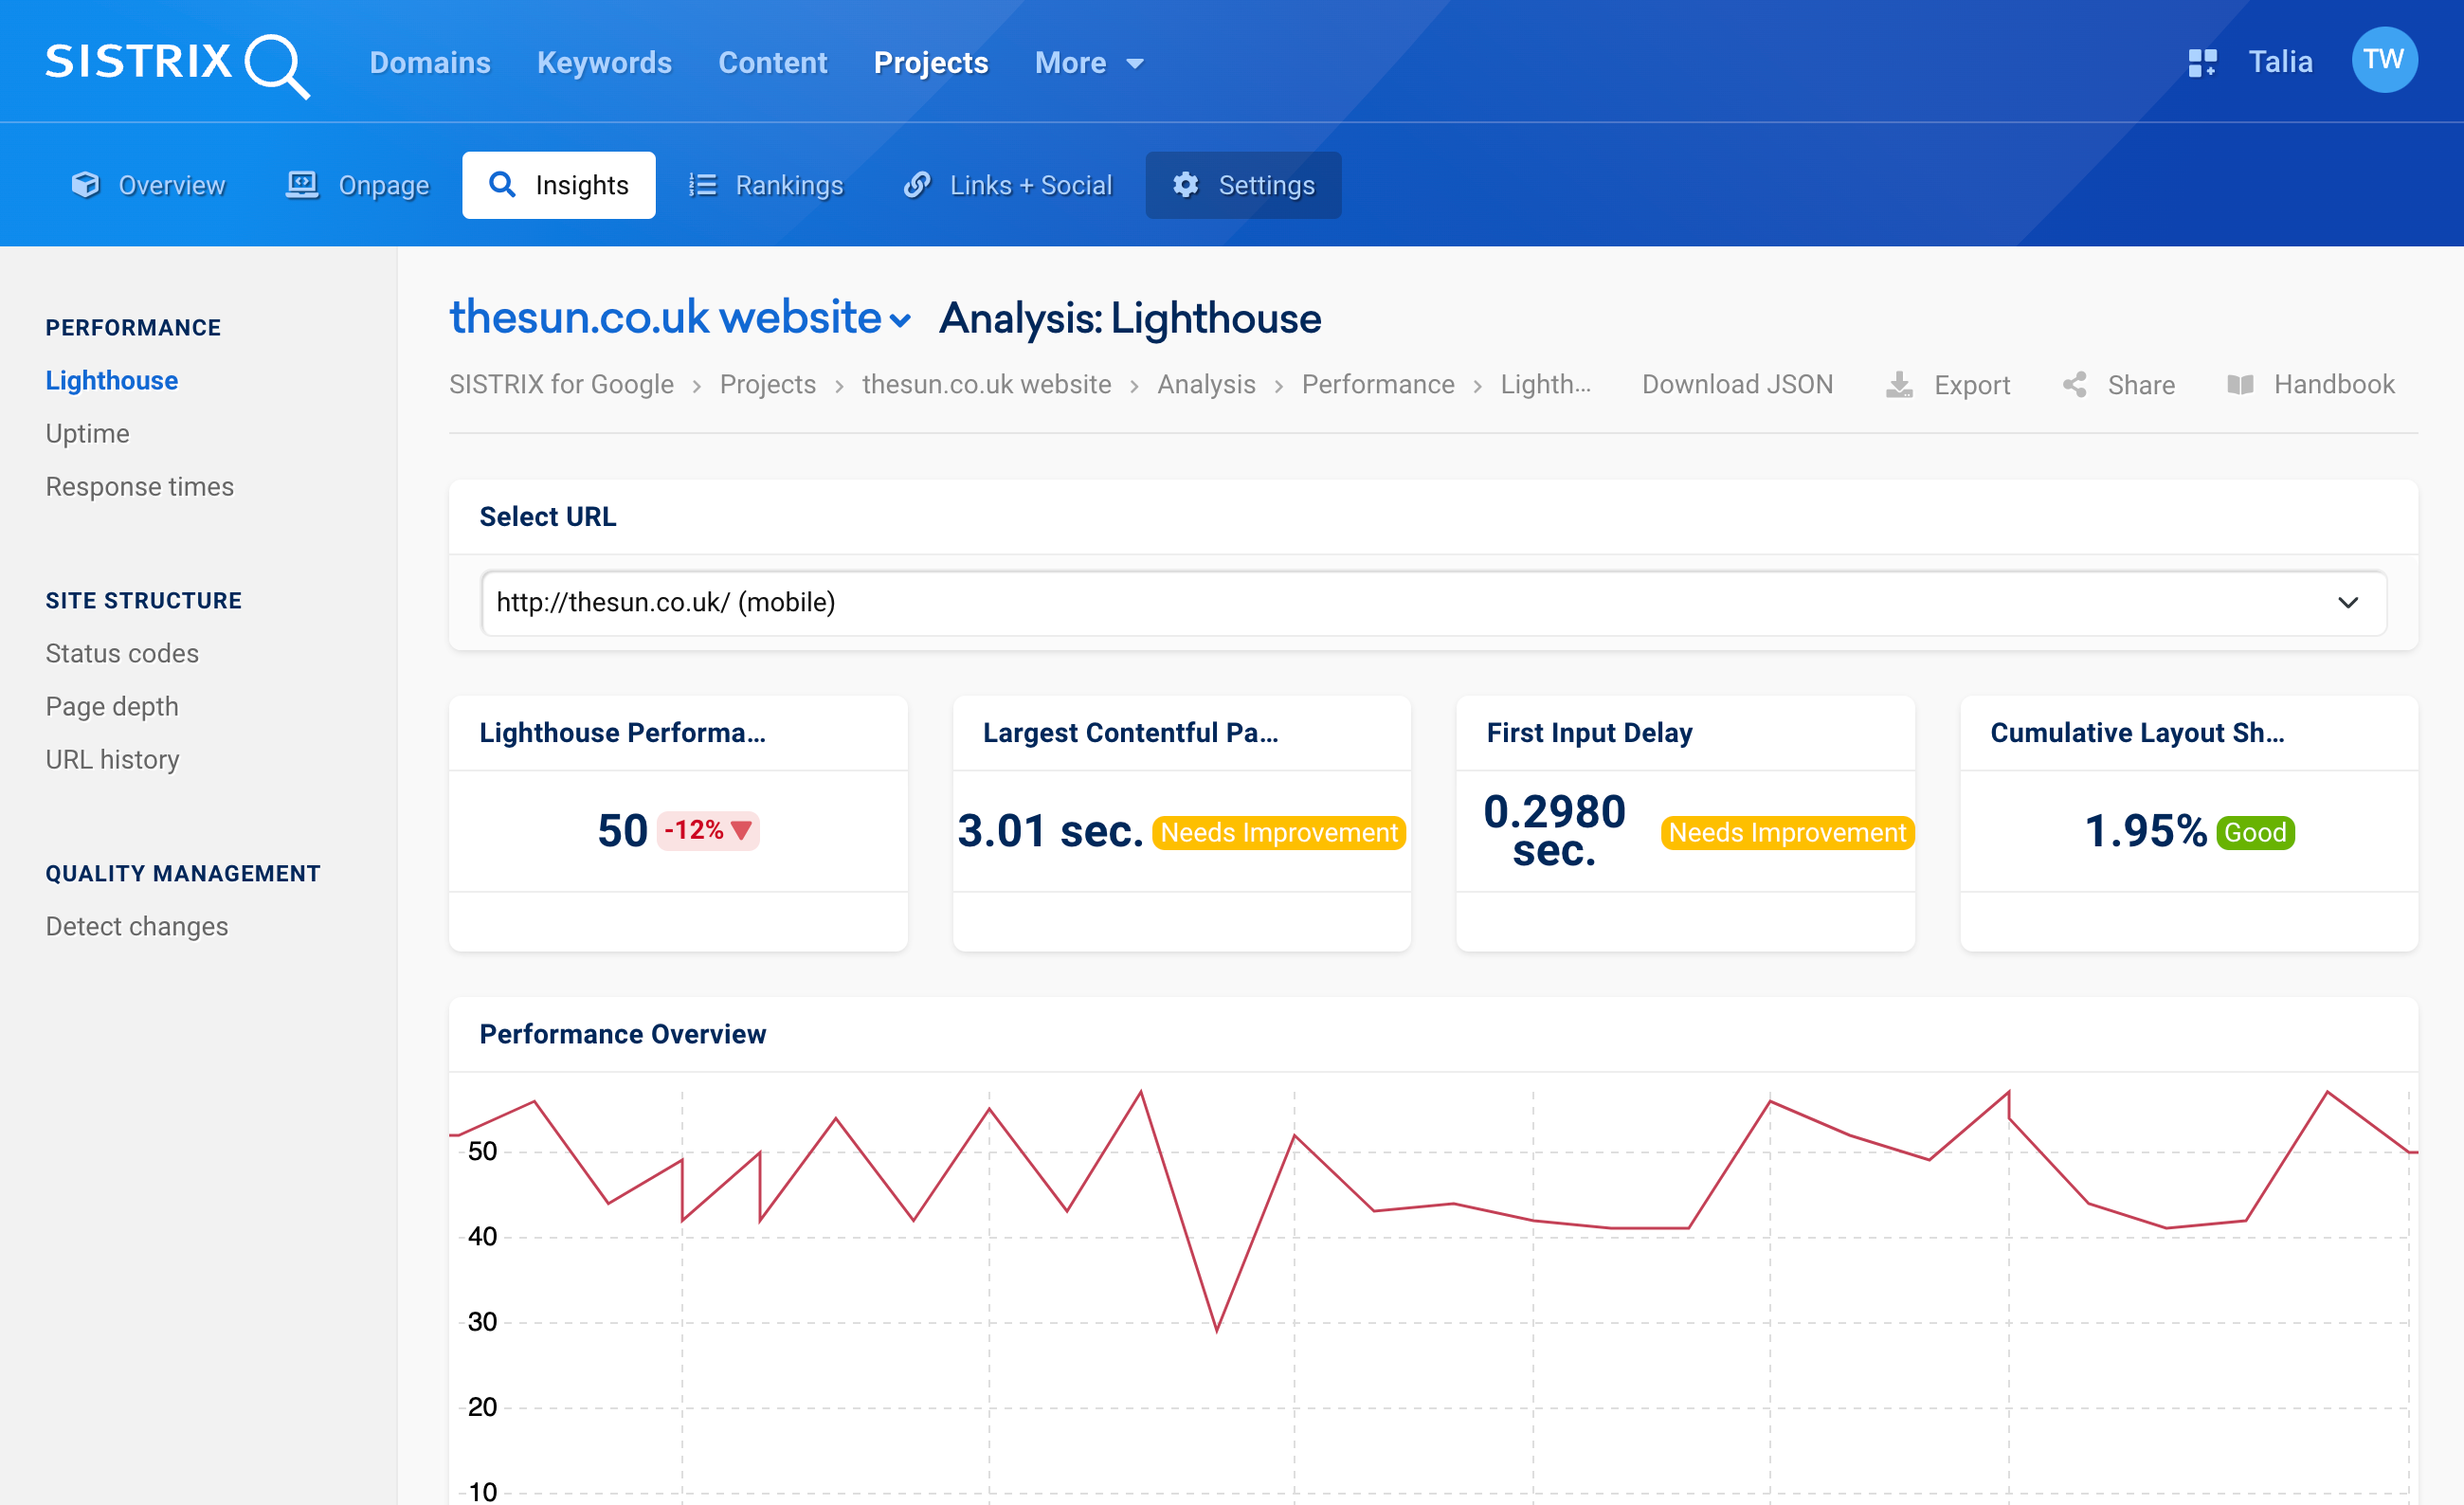Click the Insights magnifier icon
Viewport: 2464px width, 1505px height.
(x=502, y=185)
